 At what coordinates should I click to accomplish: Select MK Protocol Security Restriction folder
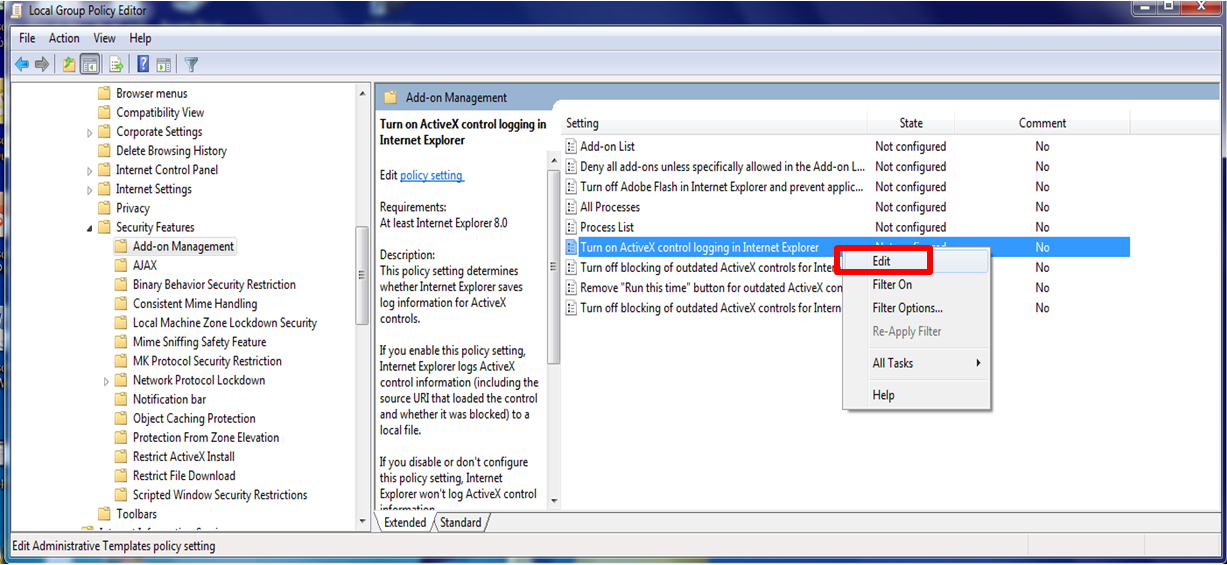[x=207, y=361]
